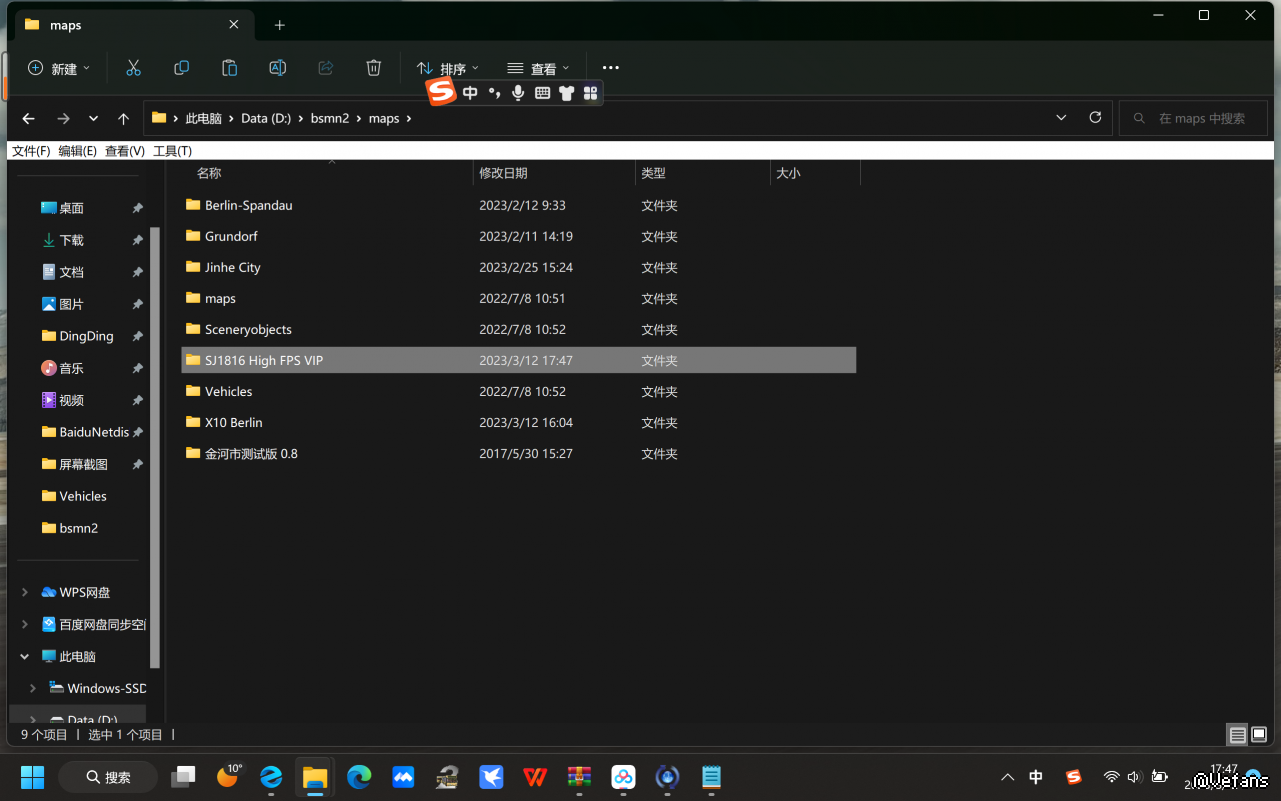
Task: Open the 排序 sort dropdown
Action: point(447,68)
